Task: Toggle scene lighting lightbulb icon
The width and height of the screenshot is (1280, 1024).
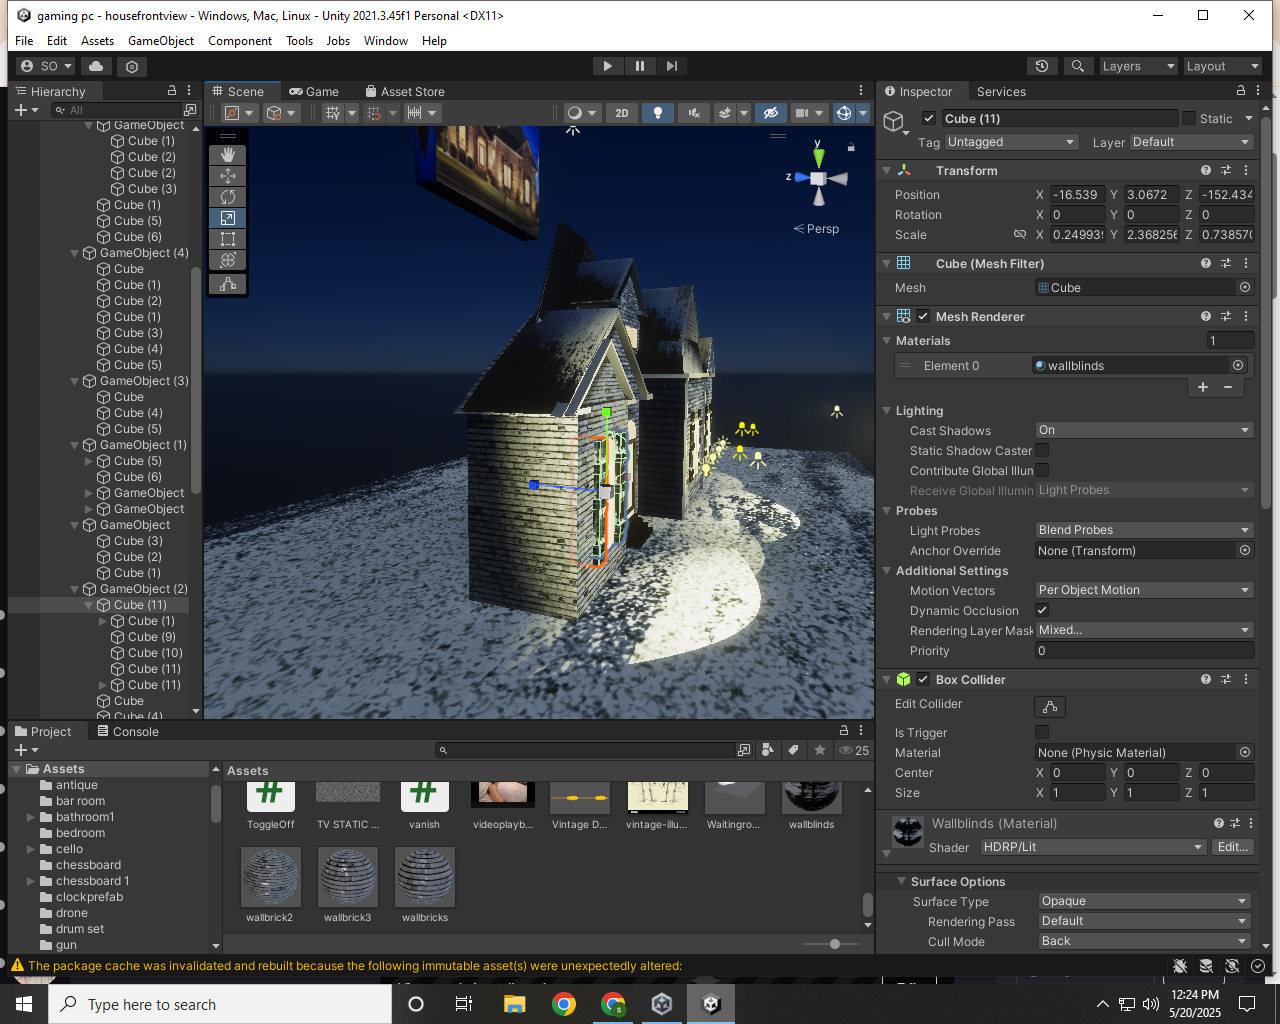Action: 657,113
